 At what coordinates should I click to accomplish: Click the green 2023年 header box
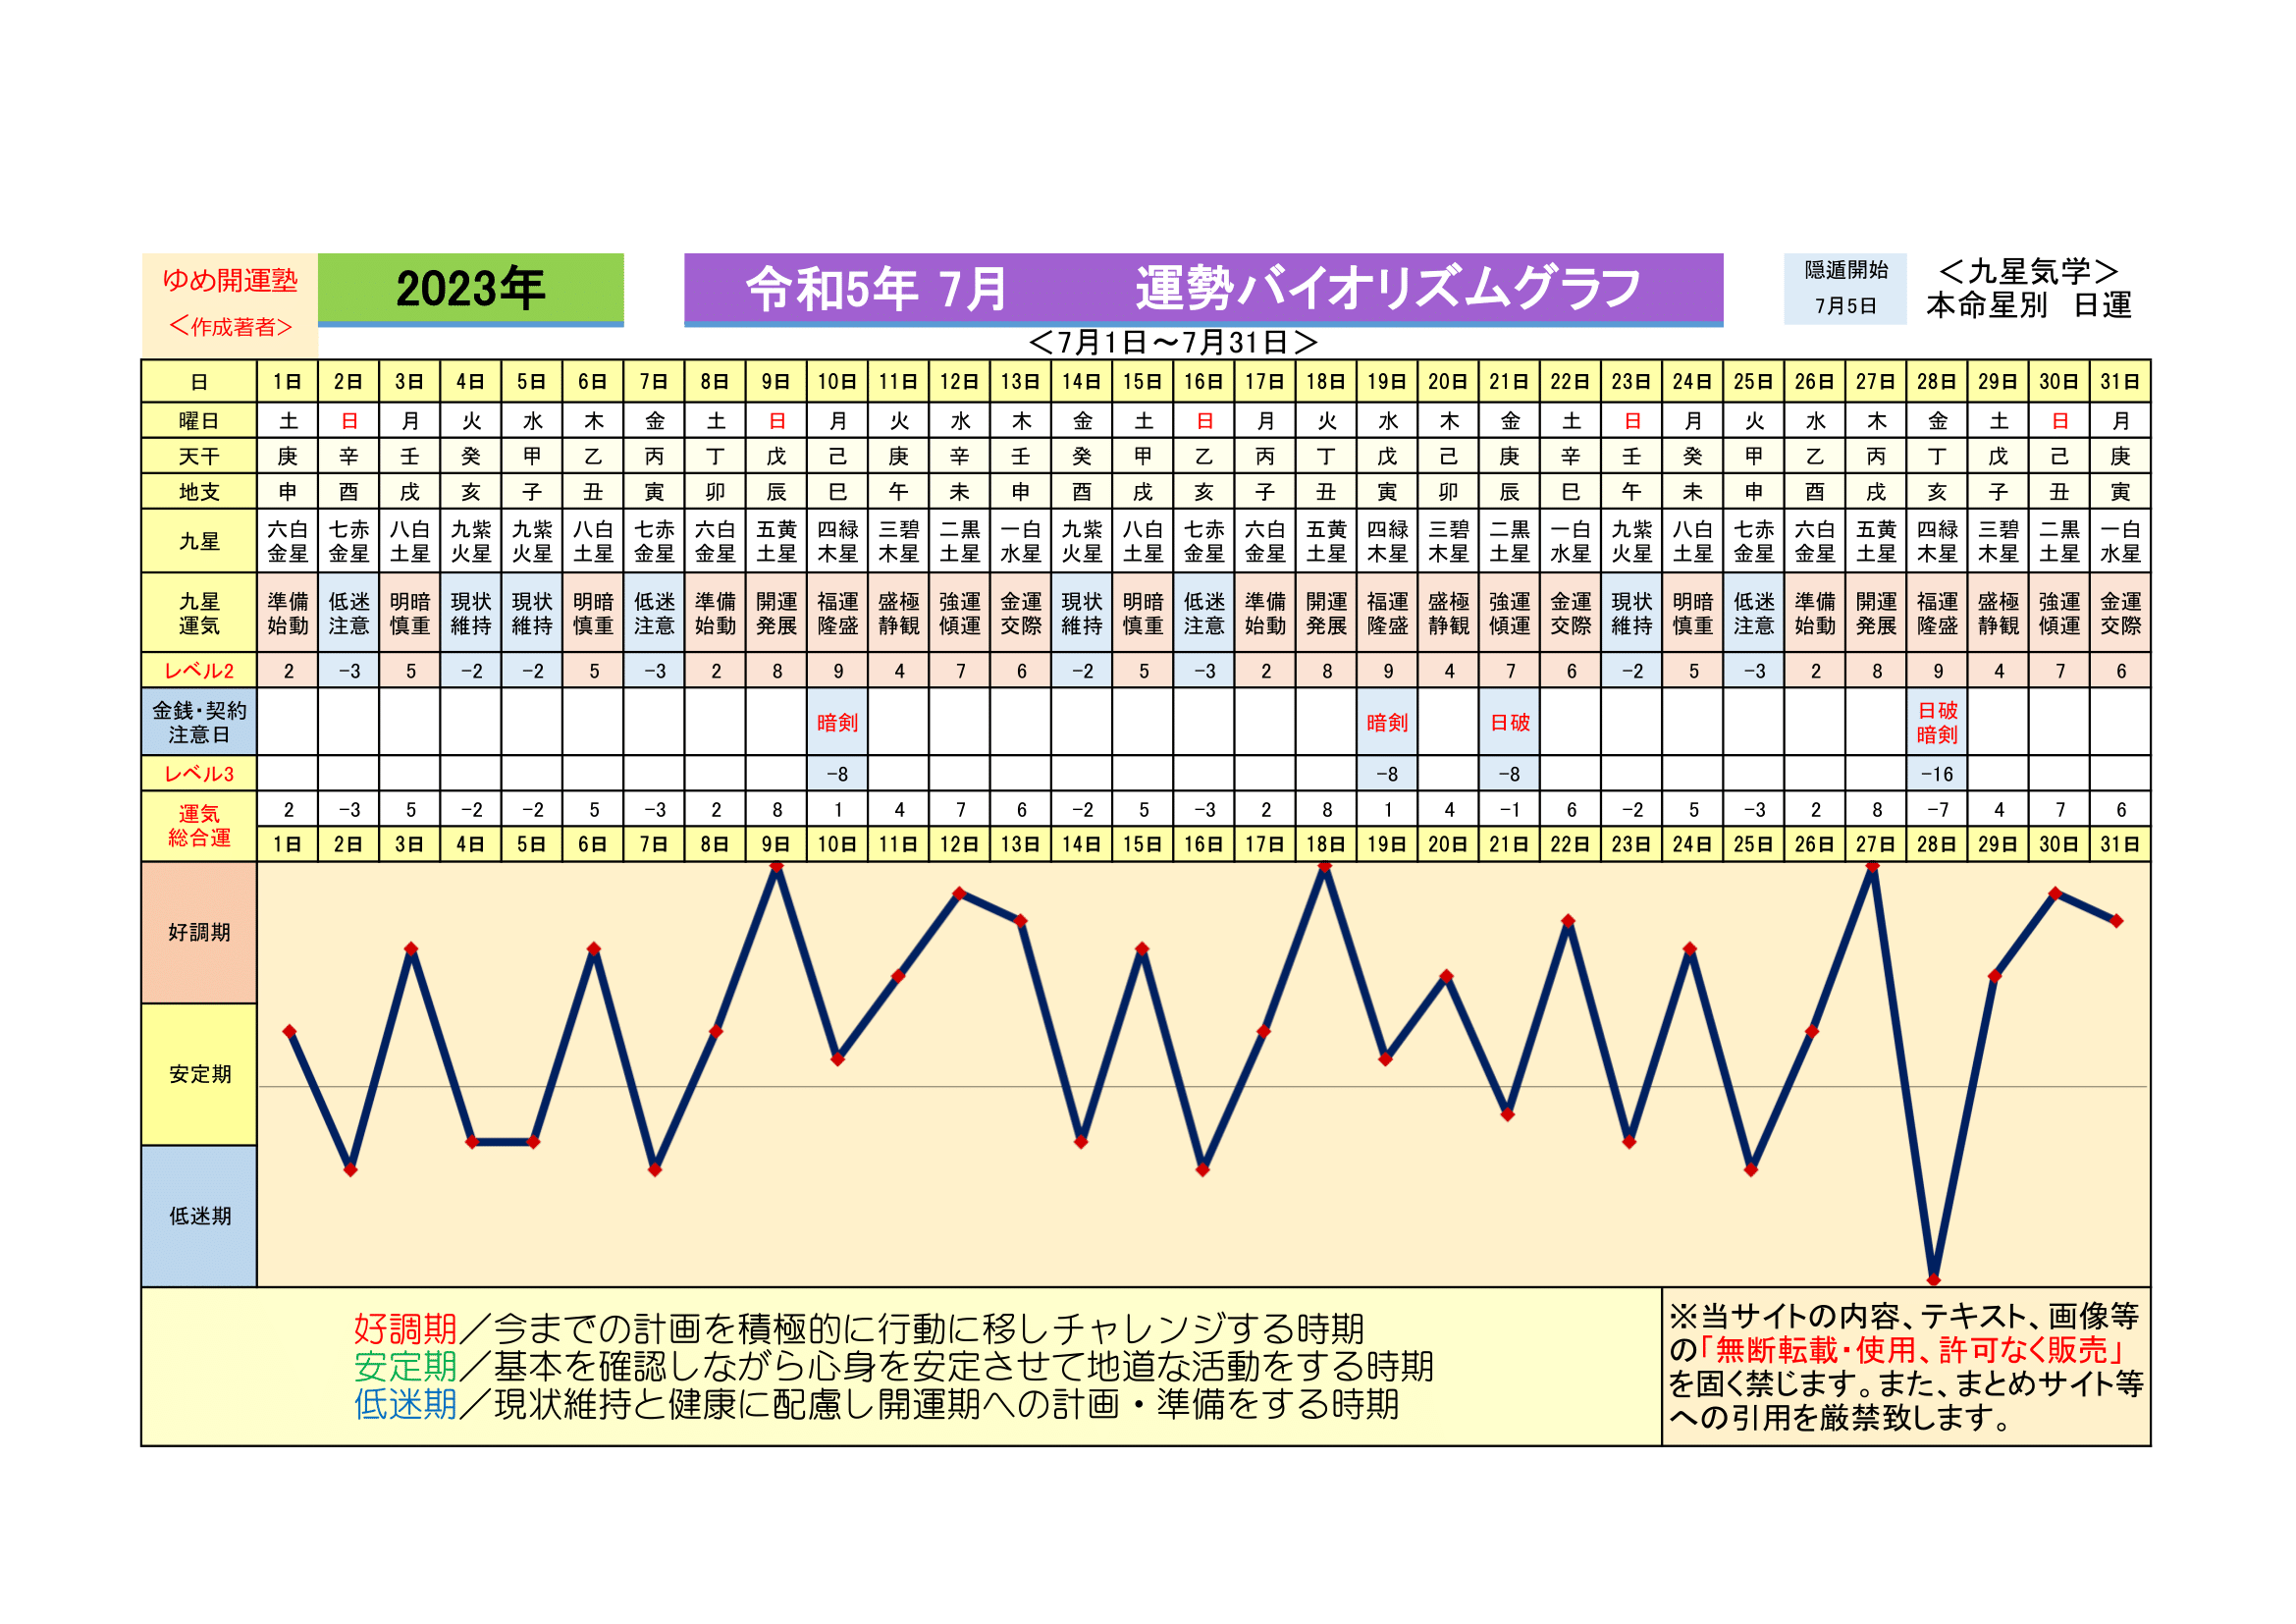coord(470,289)
